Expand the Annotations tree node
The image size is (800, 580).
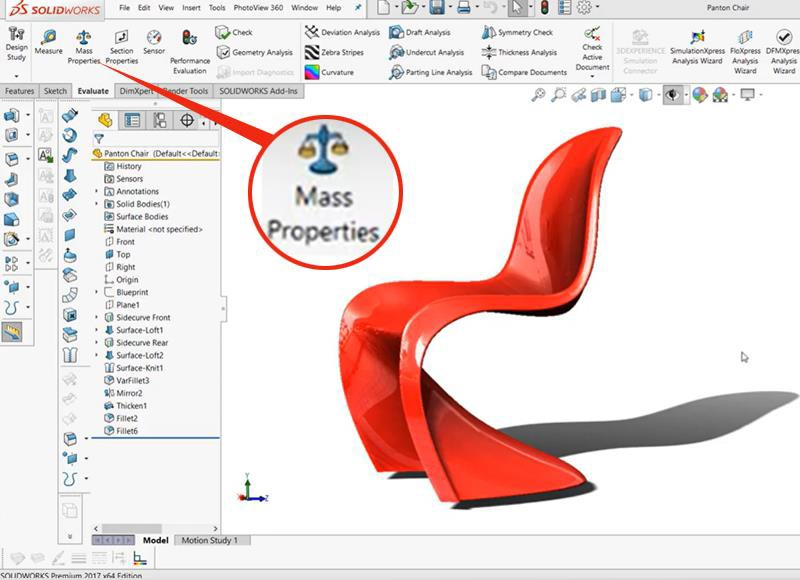click(x=97, y=191)
